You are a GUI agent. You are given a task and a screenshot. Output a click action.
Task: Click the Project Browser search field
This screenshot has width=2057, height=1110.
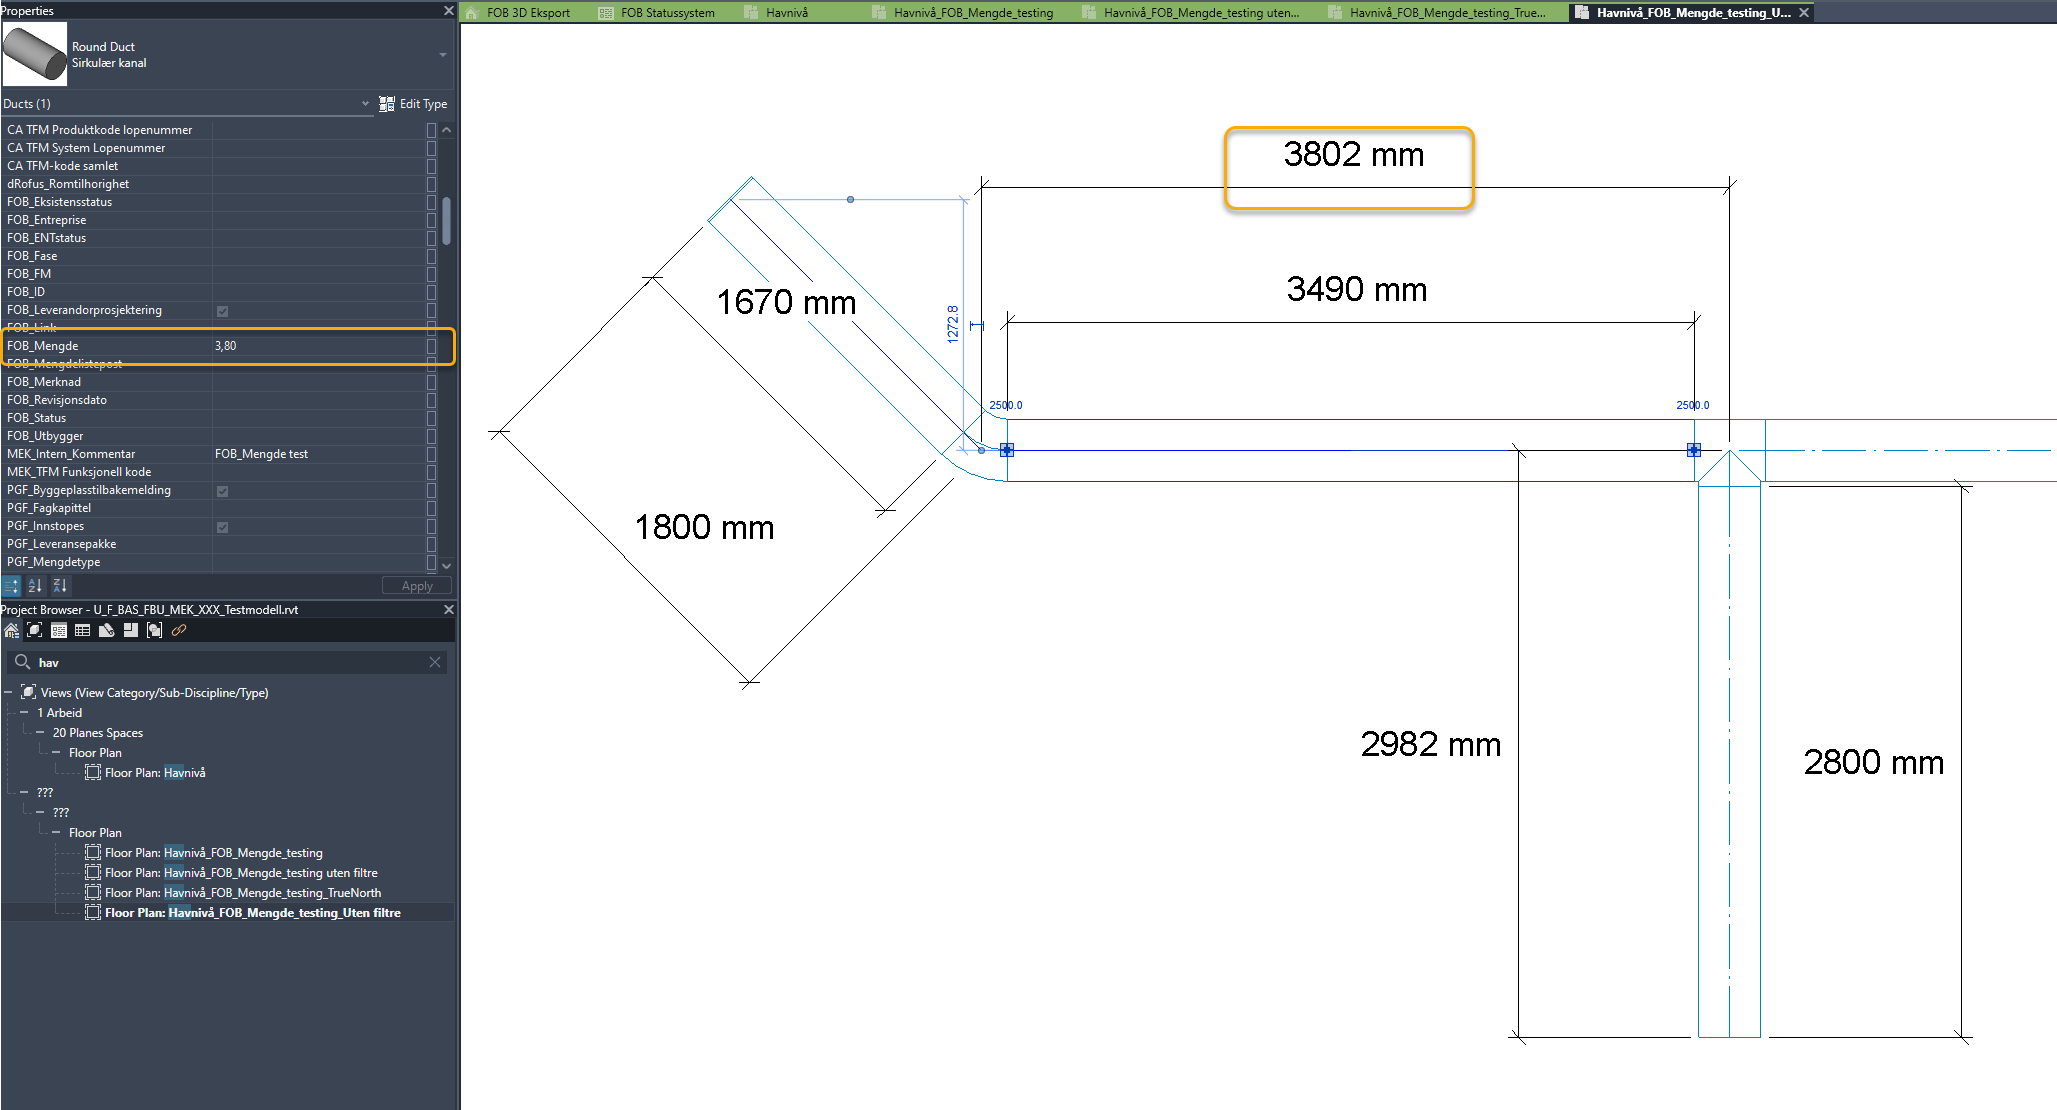(x=230, y=663)
